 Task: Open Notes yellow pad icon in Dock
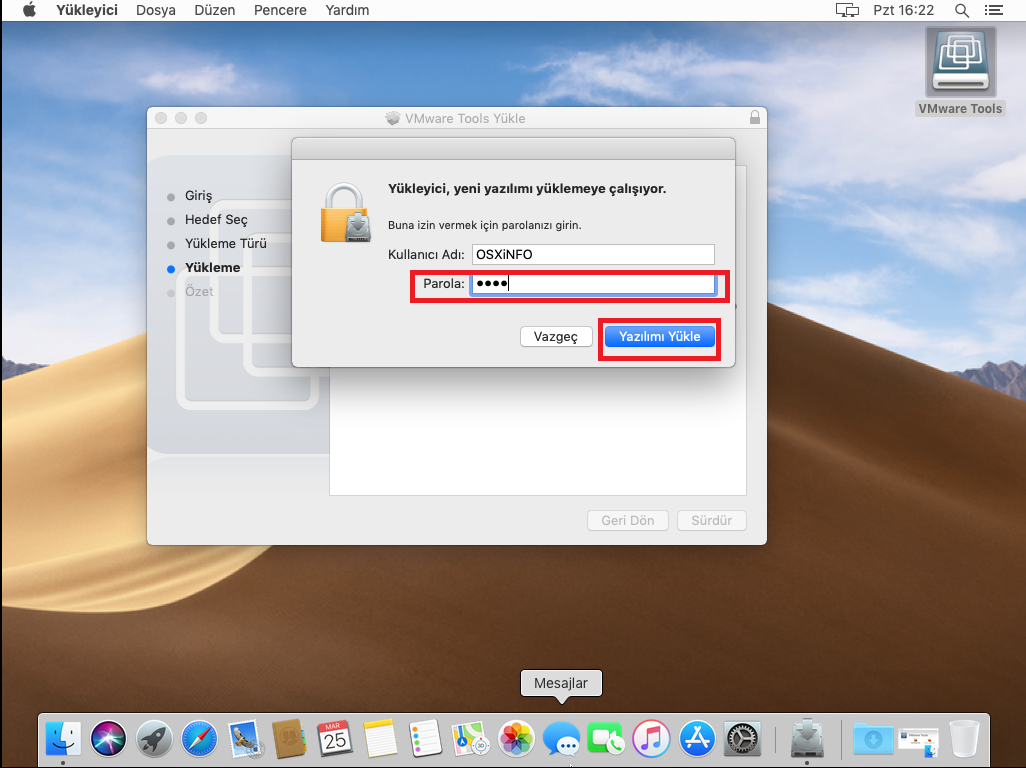click(x=380, y=739)
